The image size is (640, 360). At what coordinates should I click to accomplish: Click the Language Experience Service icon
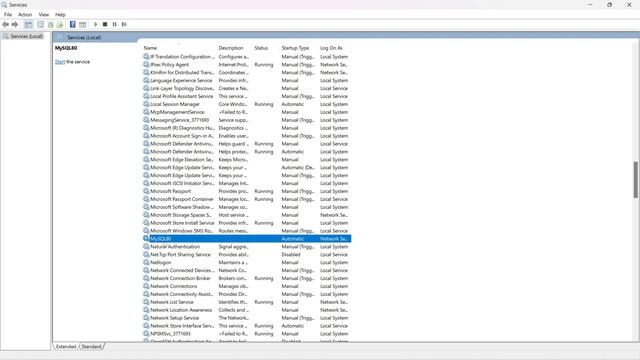(x=146, y=80)
